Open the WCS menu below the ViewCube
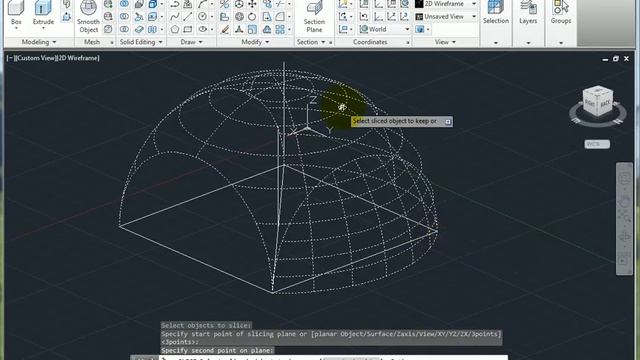This screenshot has width=640, height=360. click(x=597, y=144)
